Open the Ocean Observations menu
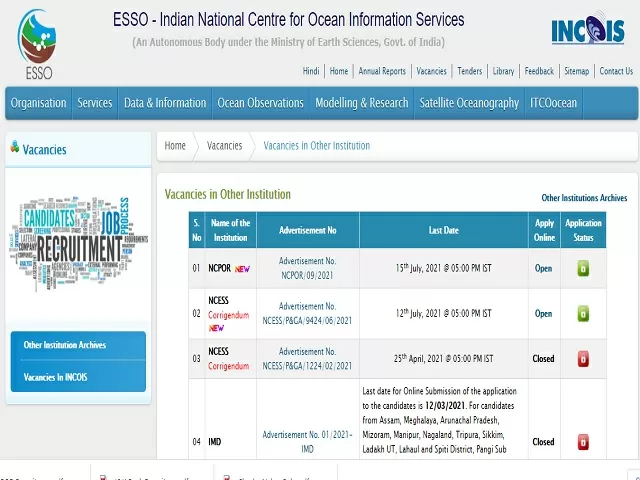Screen dimensions: 640x480 click(260, 103)
